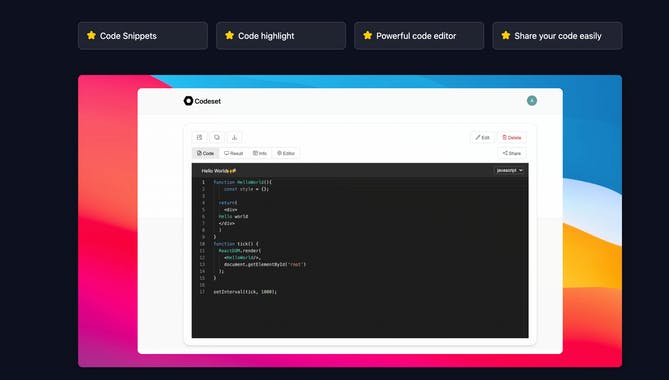Click the Share button
The image size is (669, 380).
coord(512,153)
